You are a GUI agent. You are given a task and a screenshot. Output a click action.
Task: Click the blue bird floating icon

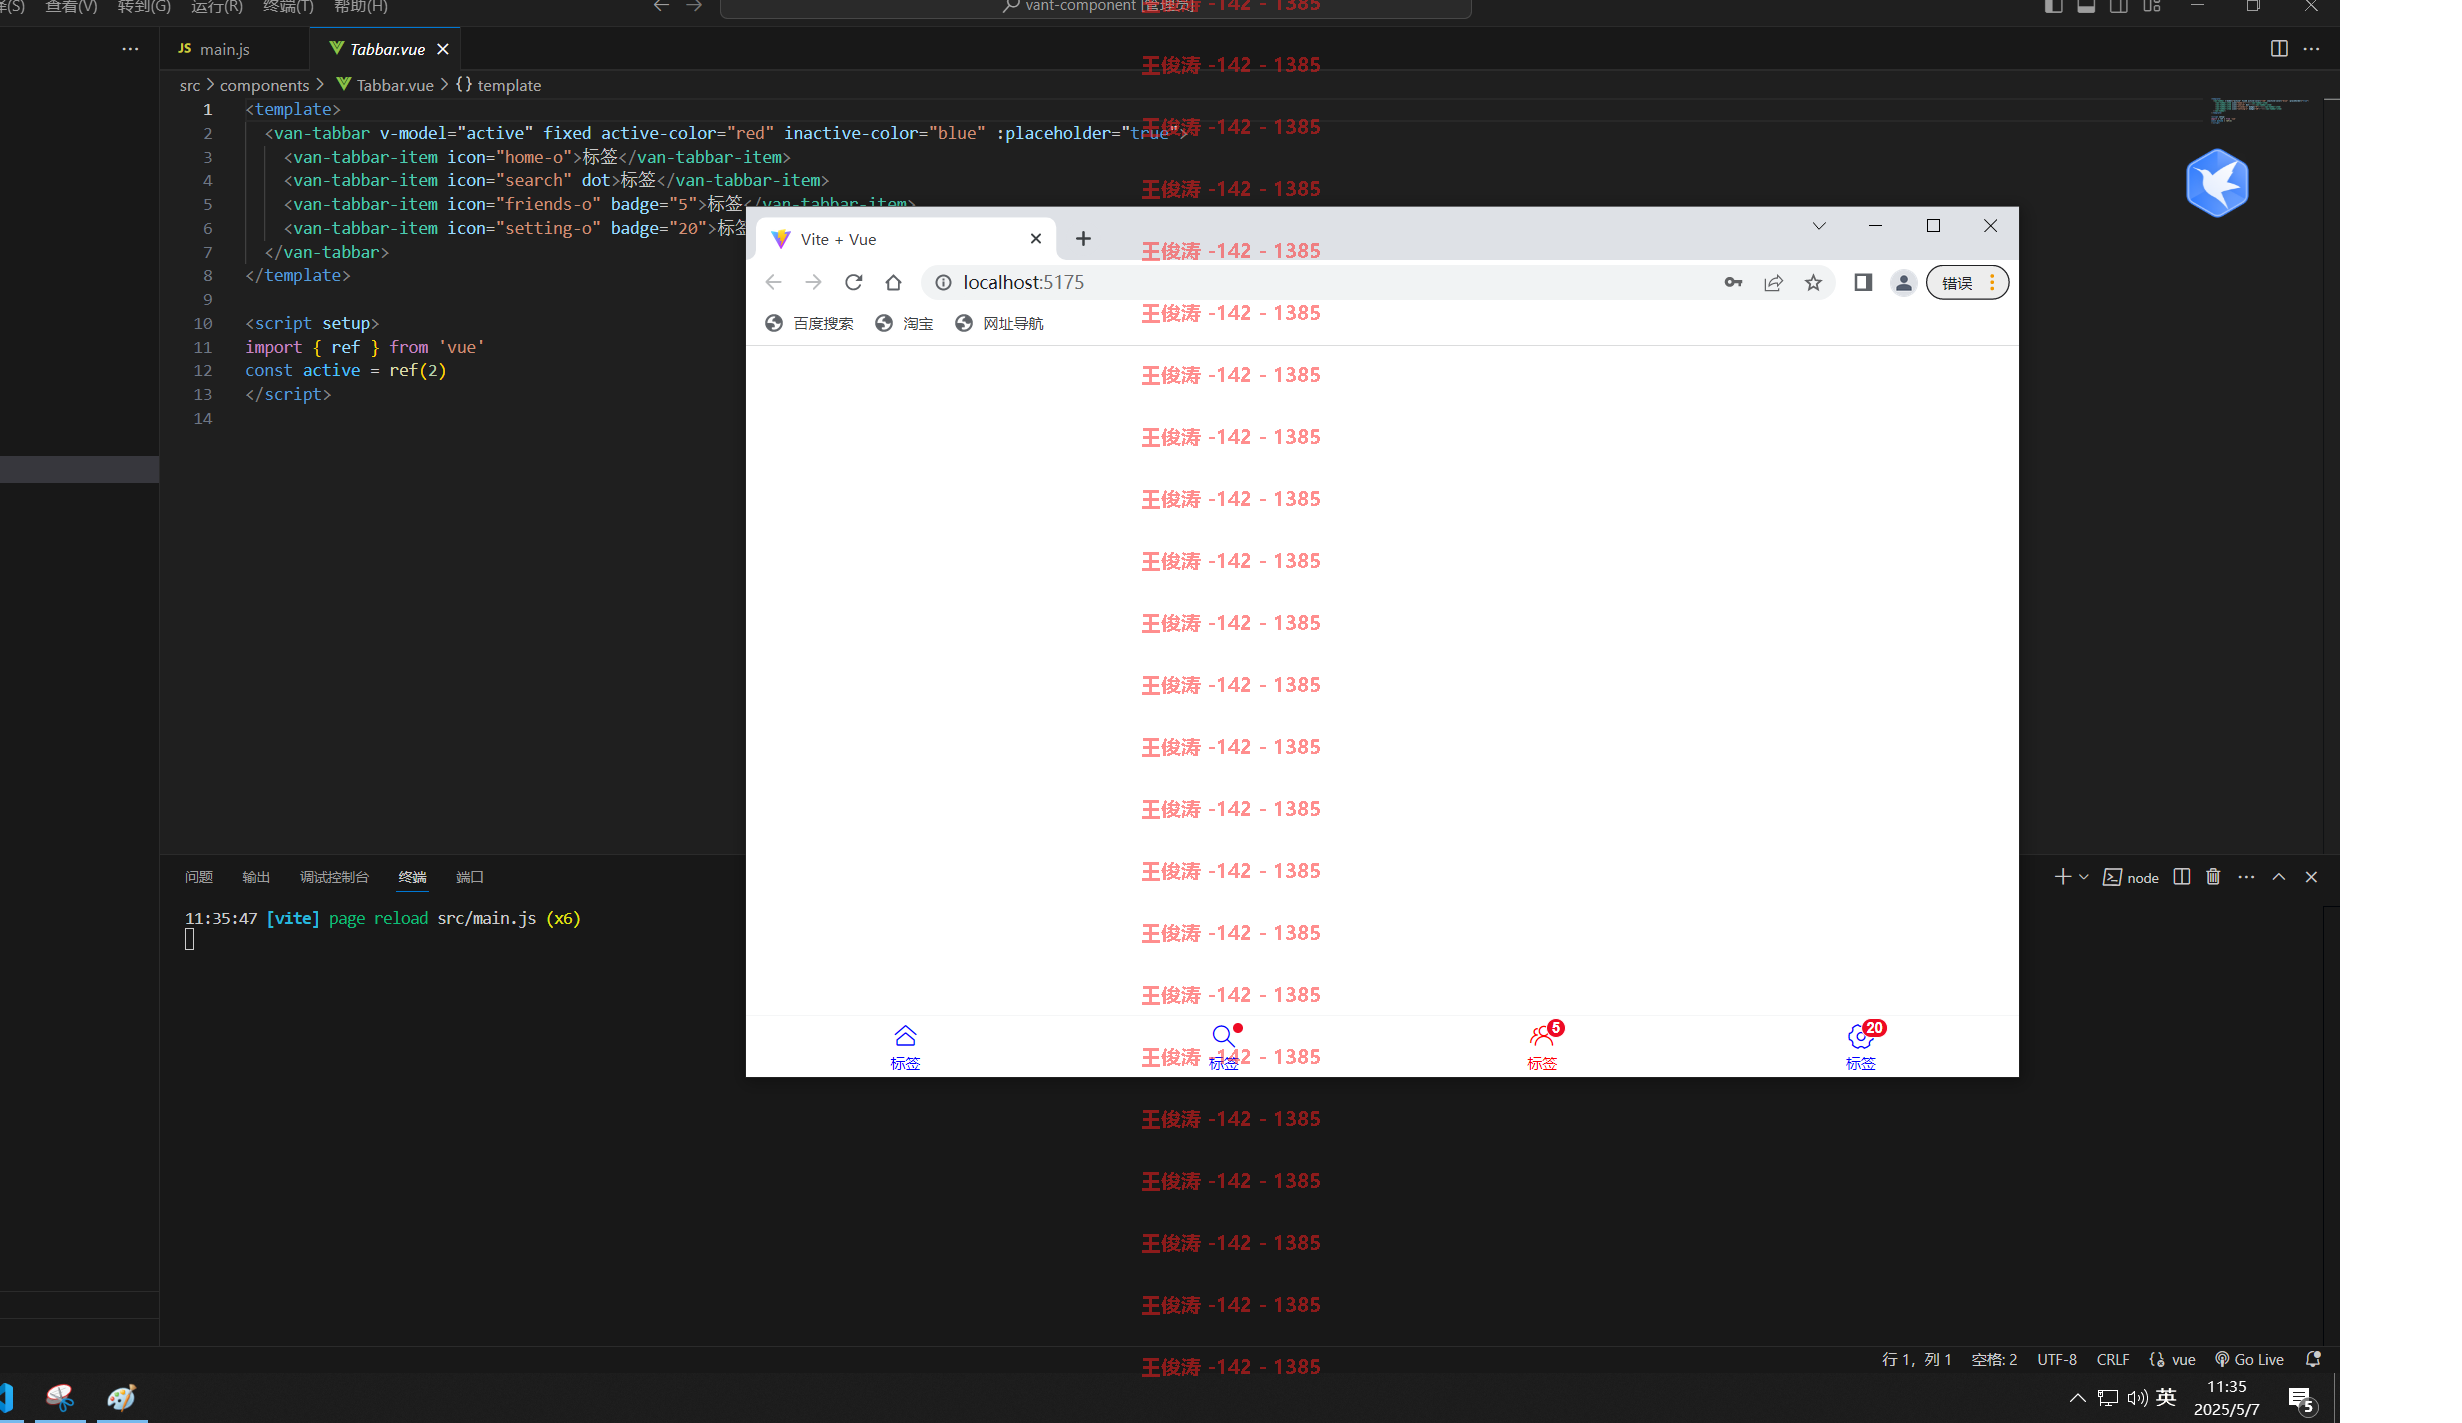2217,183
